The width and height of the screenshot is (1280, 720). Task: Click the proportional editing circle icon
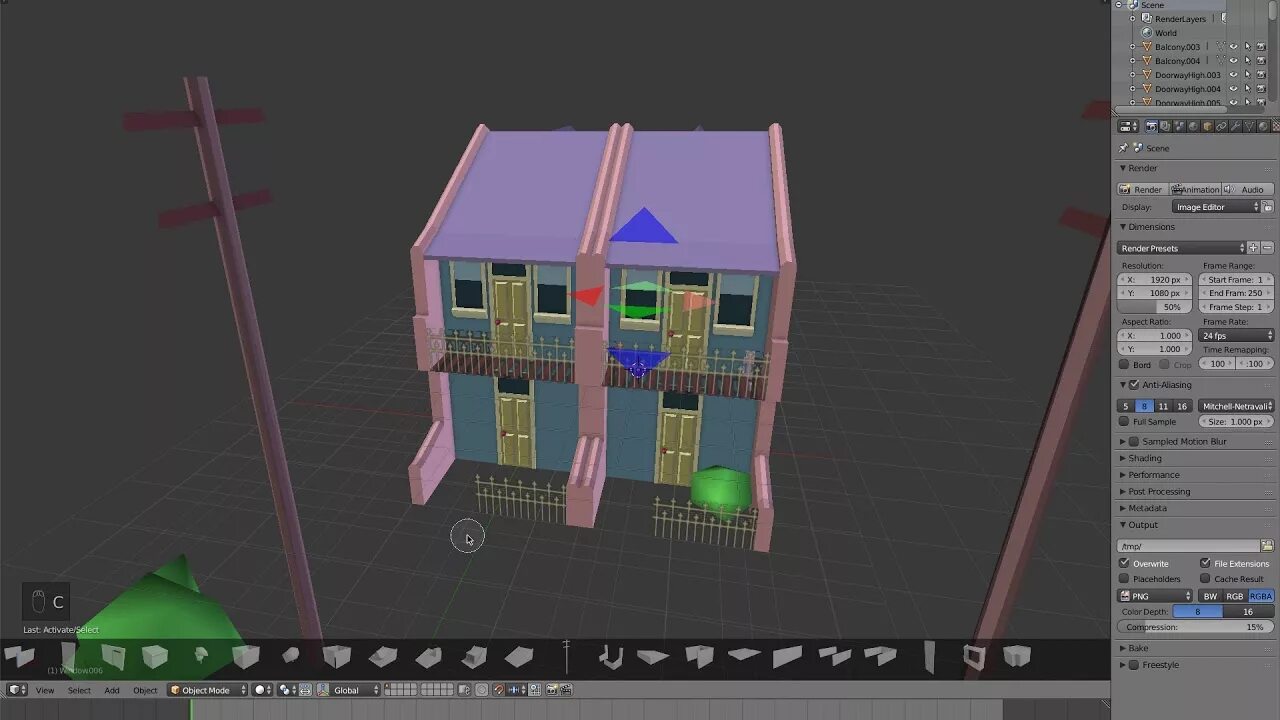(x=481, y=690)
